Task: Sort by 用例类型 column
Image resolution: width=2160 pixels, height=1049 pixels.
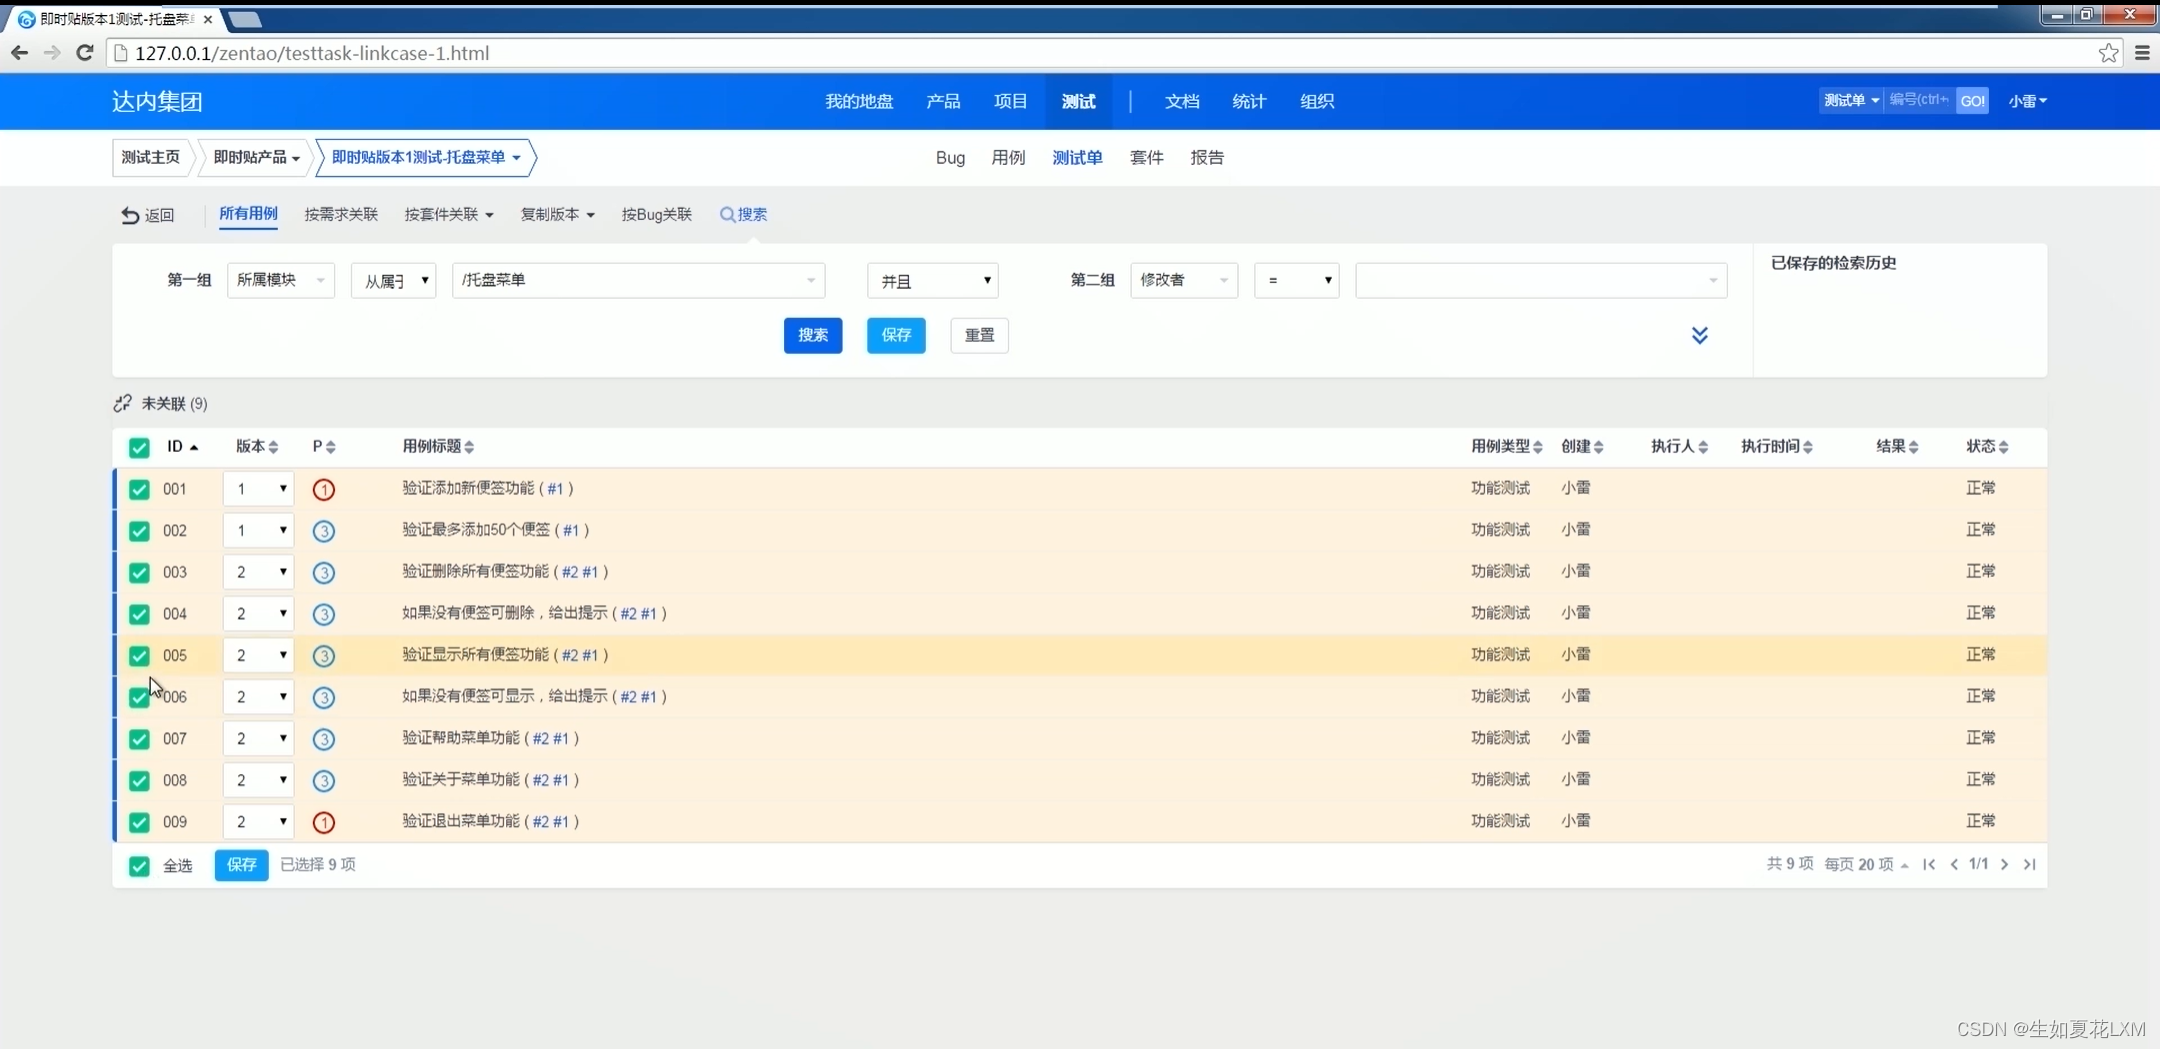Action: (x=1507, y=446)
